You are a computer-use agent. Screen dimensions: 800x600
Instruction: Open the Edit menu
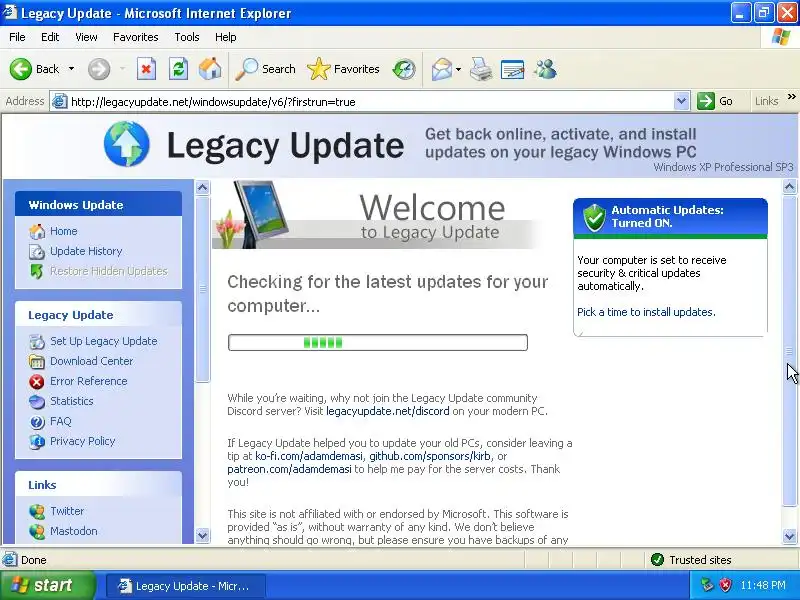tap(50, 37)
